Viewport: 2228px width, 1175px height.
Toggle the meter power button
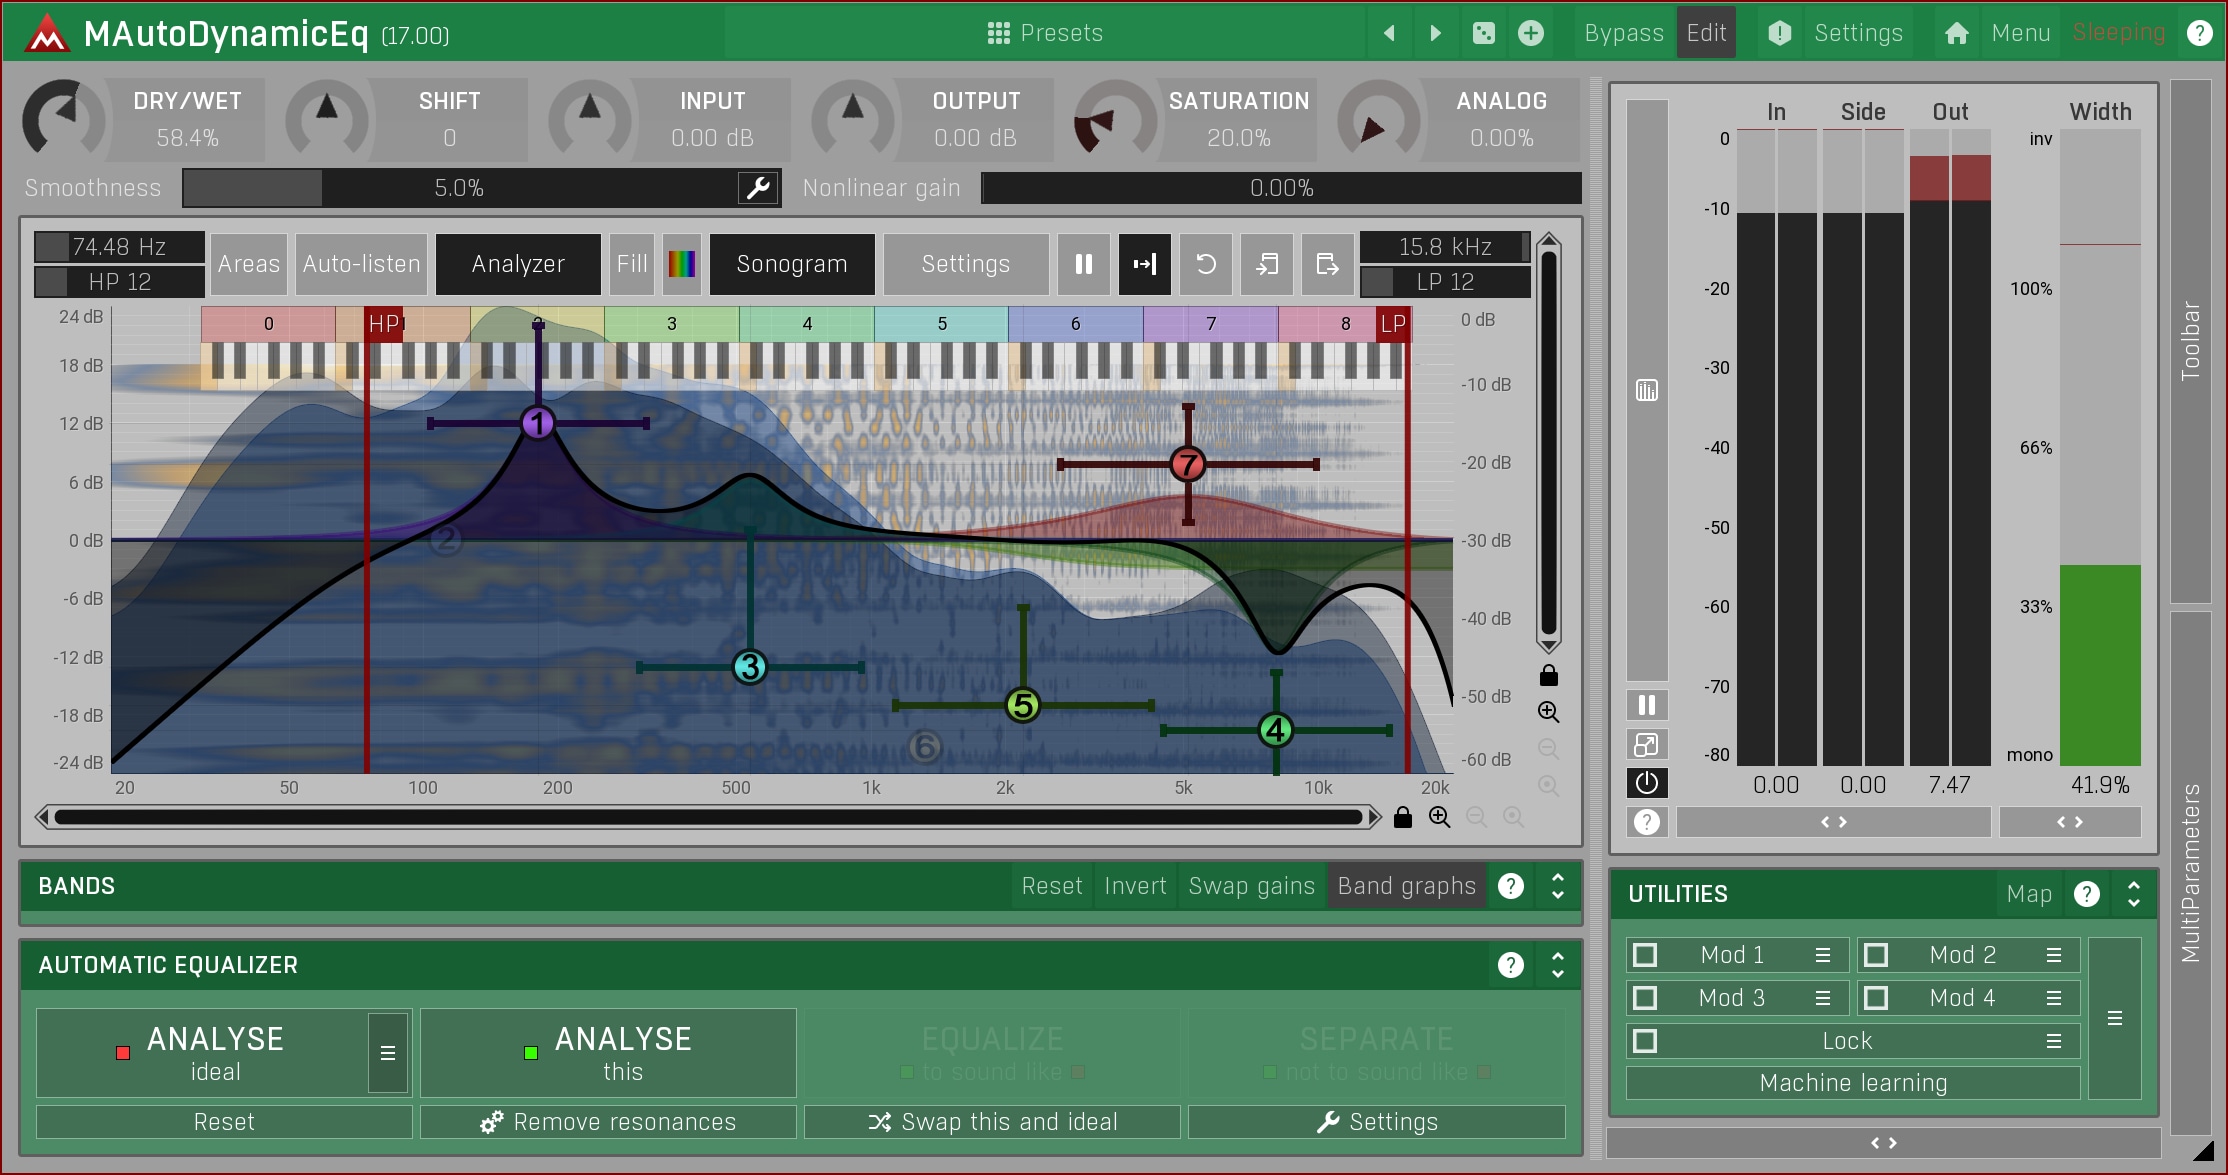point(1647,783)
